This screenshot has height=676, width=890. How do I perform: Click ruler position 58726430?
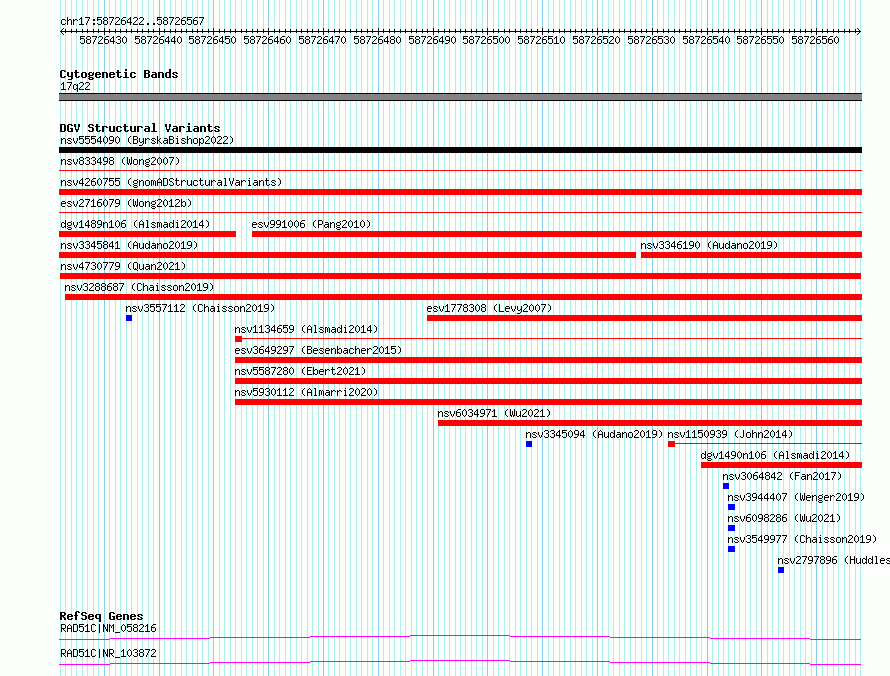point(103,40)
